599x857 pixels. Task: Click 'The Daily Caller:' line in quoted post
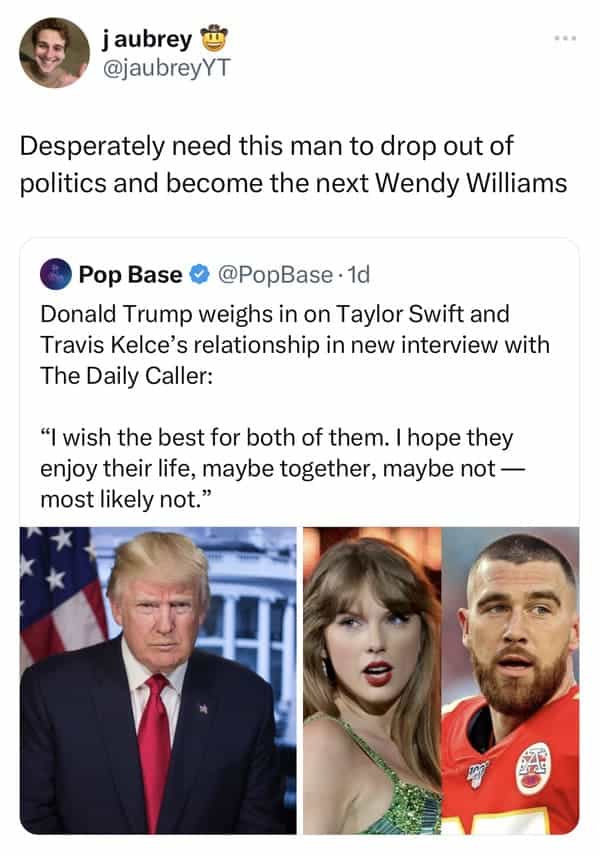coord(126,376)
